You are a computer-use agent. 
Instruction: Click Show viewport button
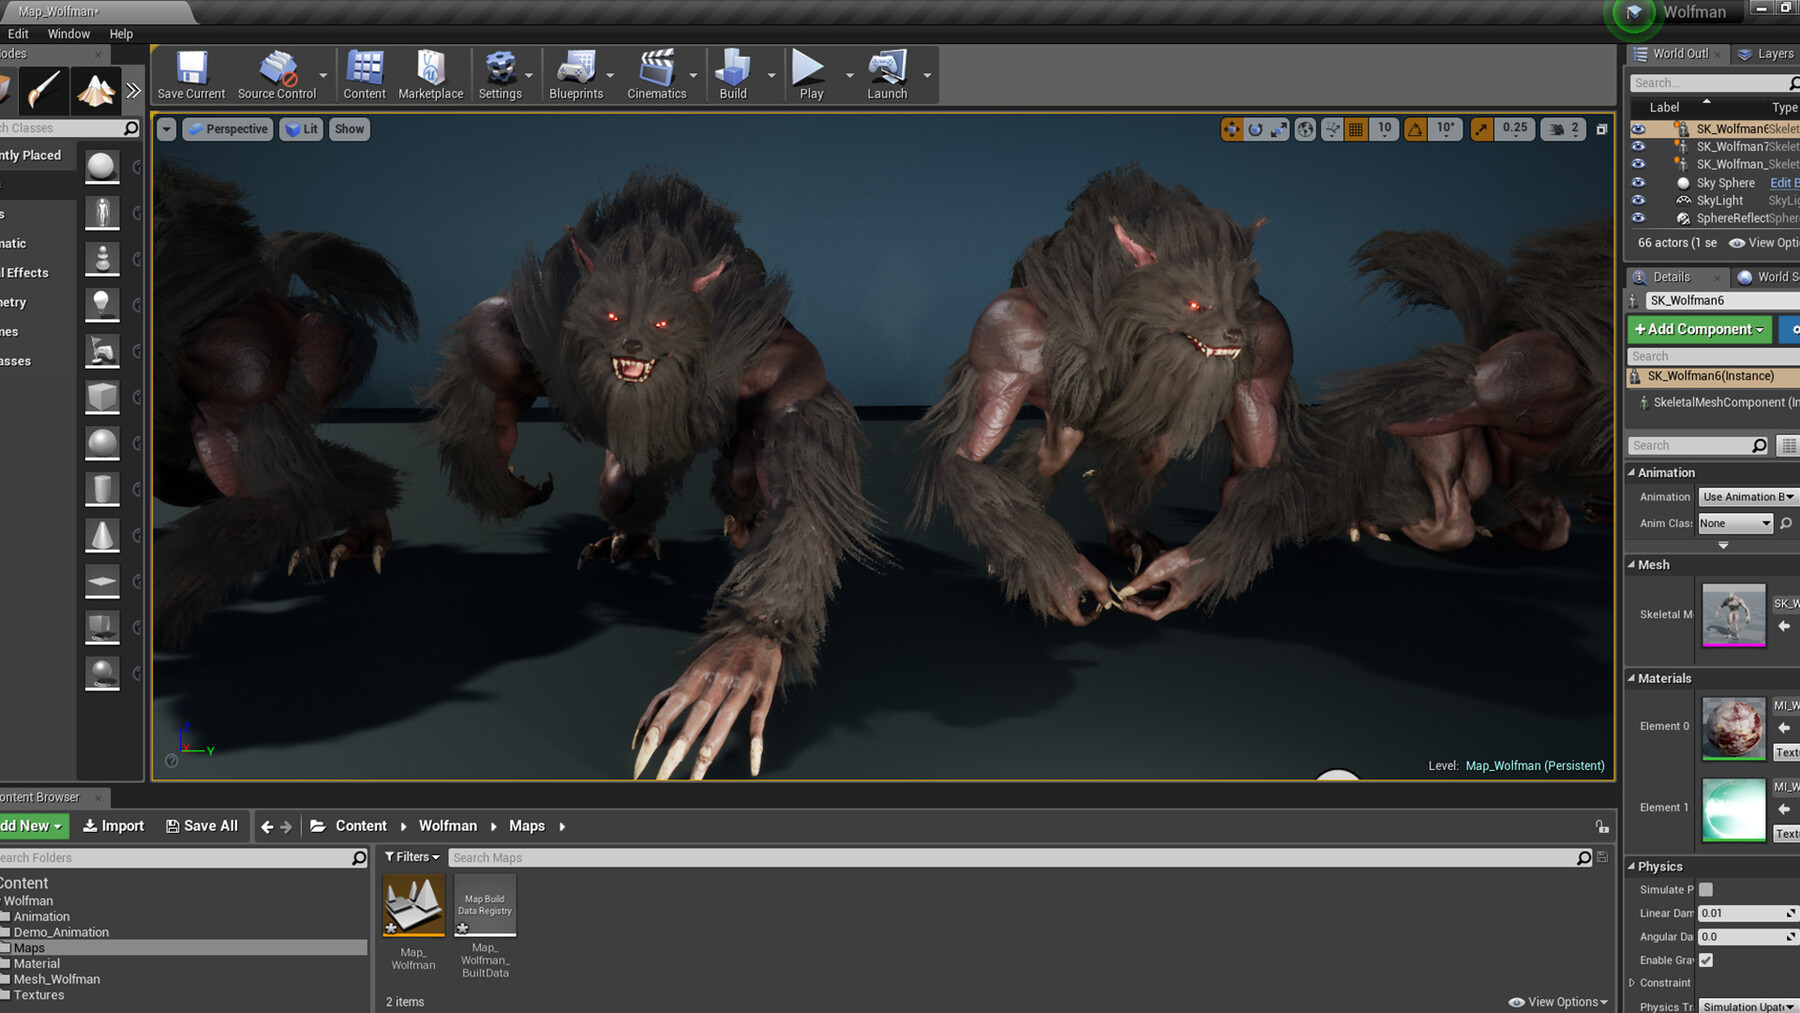click(349, 129)
